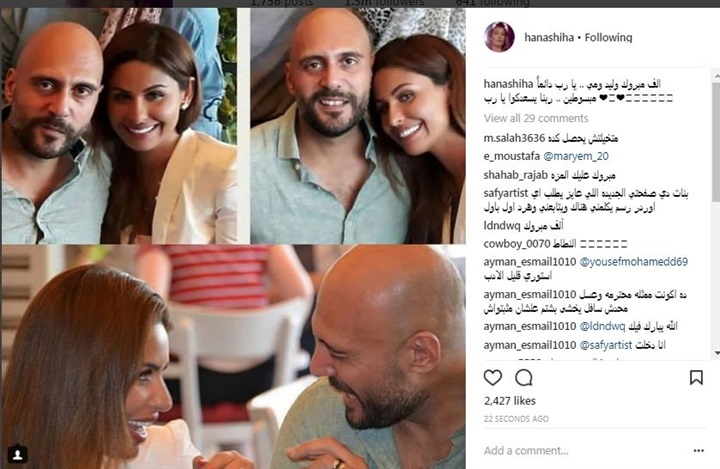Viewport: 720px width, 469px height.
Task: Toggle the Following status button
Action: pos(608,37)
